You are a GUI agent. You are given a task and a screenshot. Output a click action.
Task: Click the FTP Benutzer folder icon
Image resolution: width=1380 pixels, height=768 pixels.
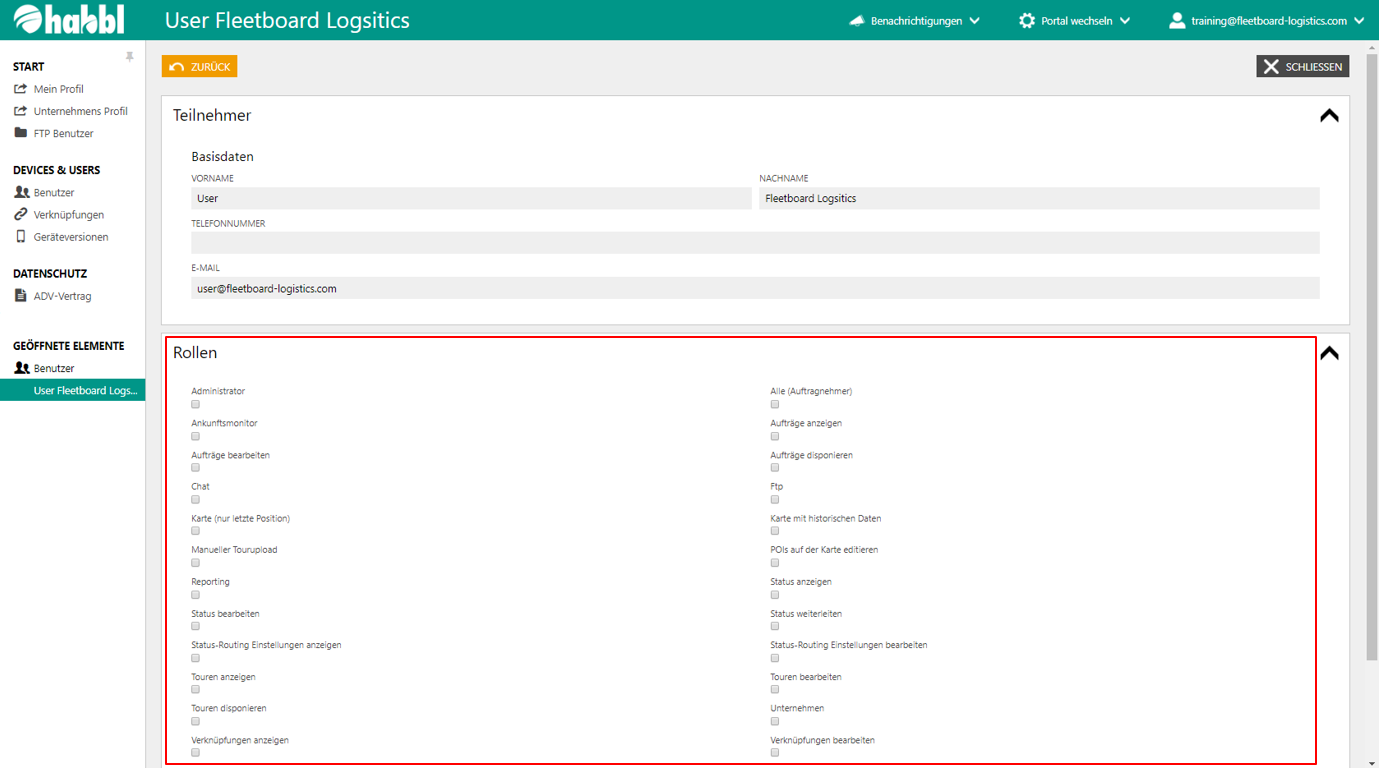(x=20, y=133)
